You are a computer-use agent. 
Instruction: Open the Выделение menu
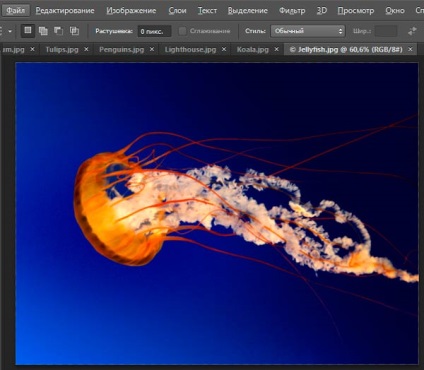(x=248, y=11)
